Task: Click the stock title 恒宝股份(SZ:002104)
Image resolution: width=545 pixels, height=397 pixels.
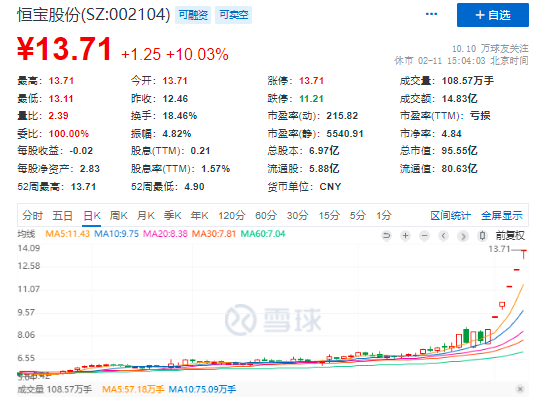Action: pyautogui.click(x=94, y=15)
